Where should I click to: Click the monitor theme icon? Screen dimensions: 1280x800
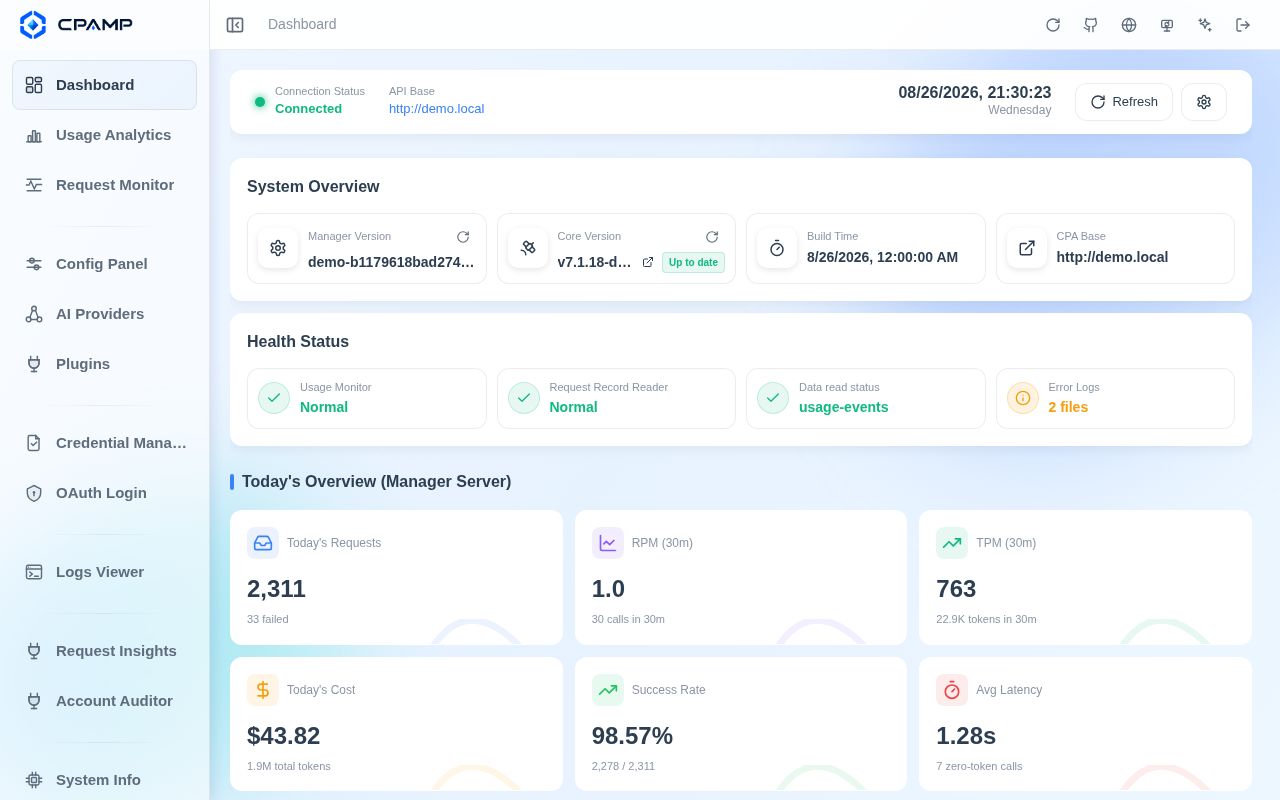[x=1167, y=25]
